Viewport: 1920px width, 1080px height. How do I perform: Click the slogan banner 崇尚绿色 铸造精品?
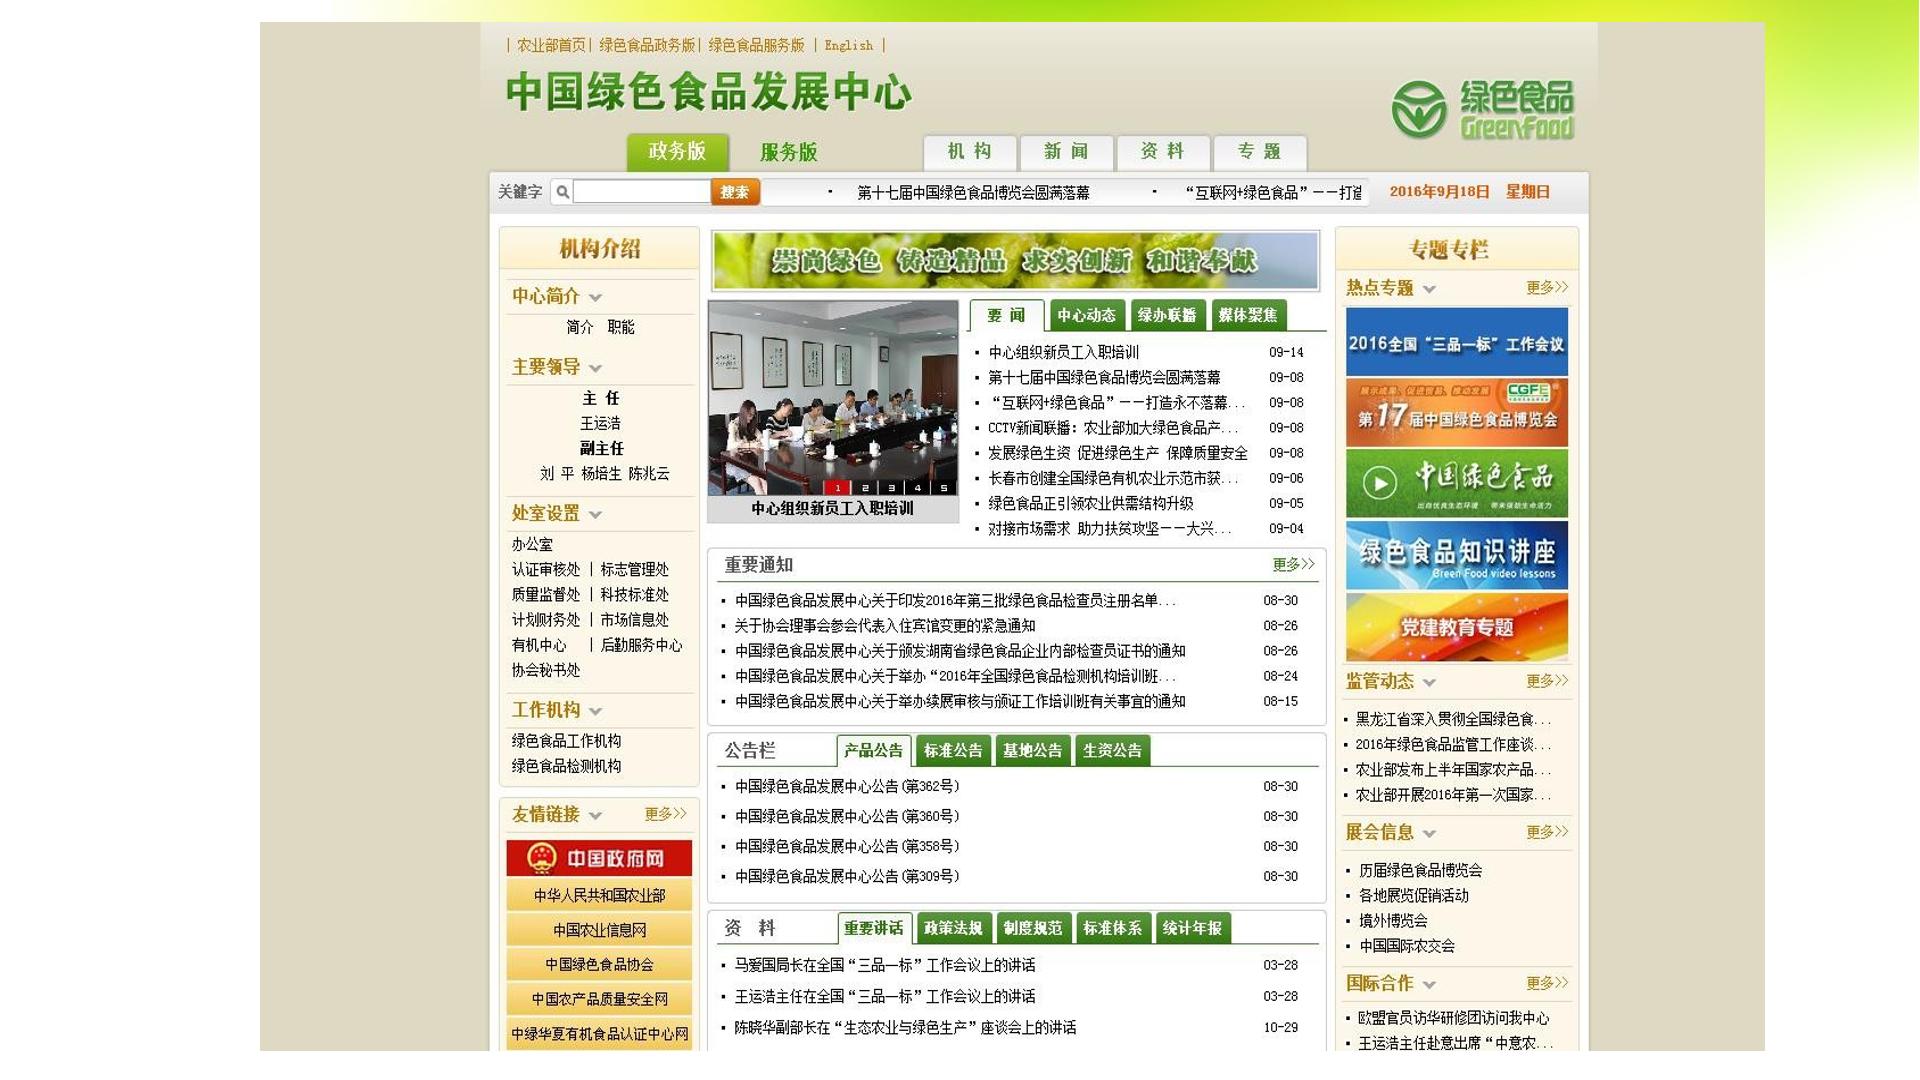(x=1015, y=260)
